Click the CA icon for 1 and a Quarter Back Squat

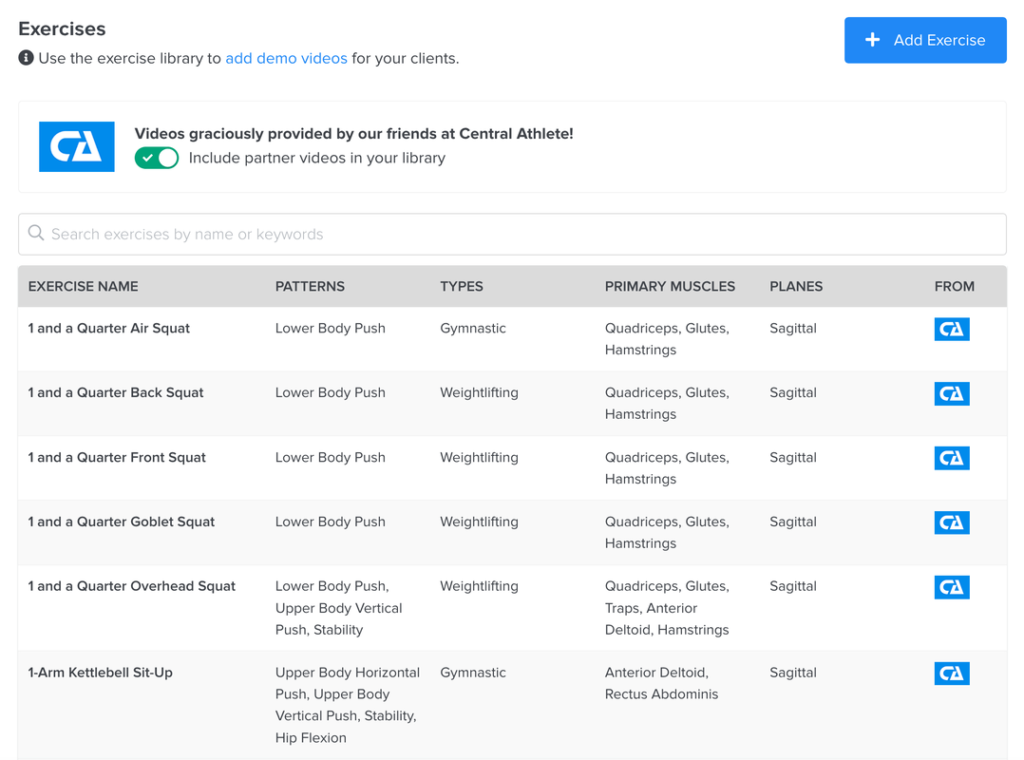click(951, 394)
